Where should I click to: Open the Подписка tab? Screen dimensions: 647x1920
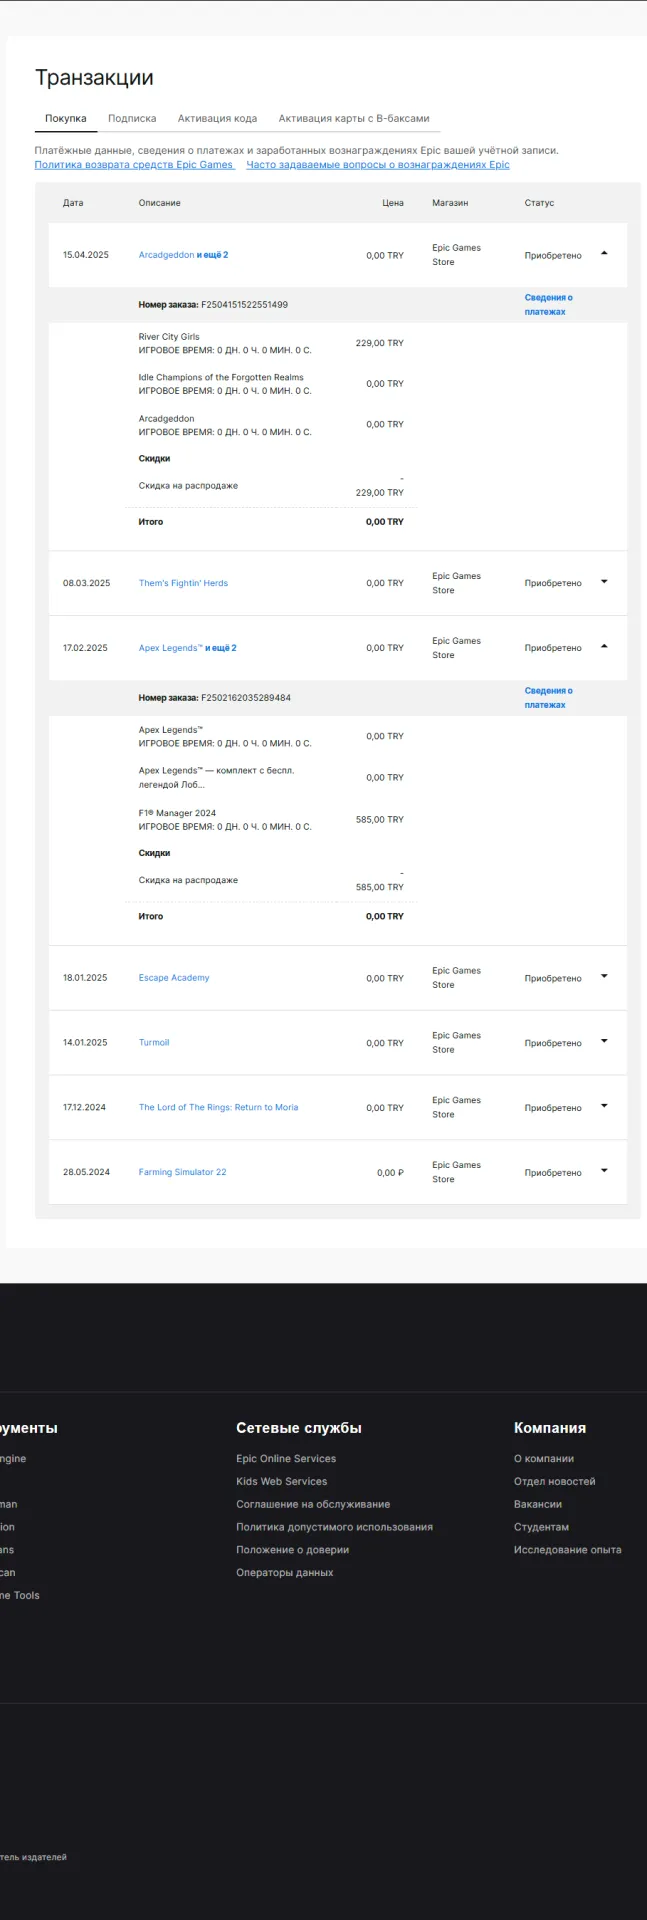pyautogui.click(x=132, y=118)
